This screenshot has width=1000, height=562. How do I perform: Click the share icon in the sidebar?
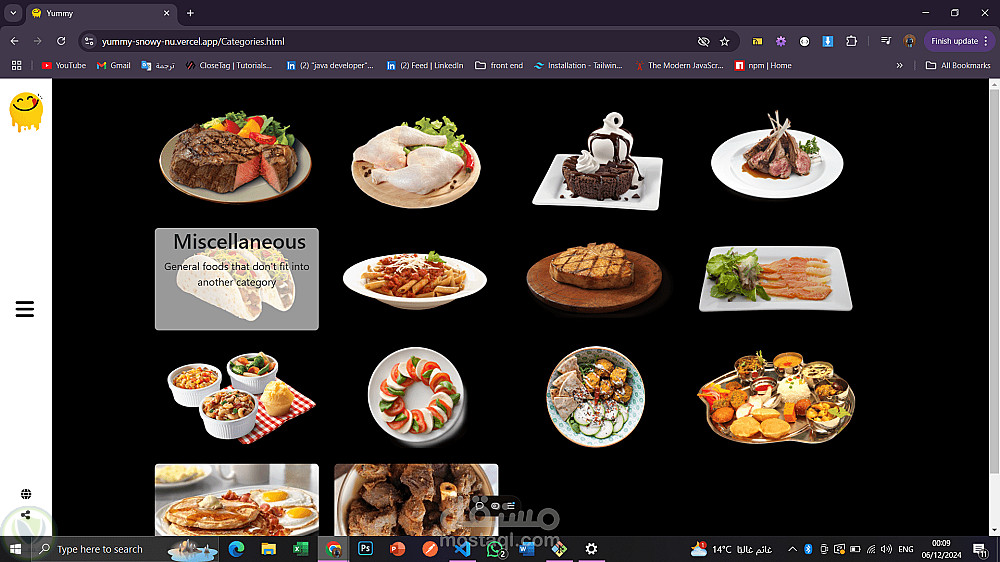pos(26,515)
